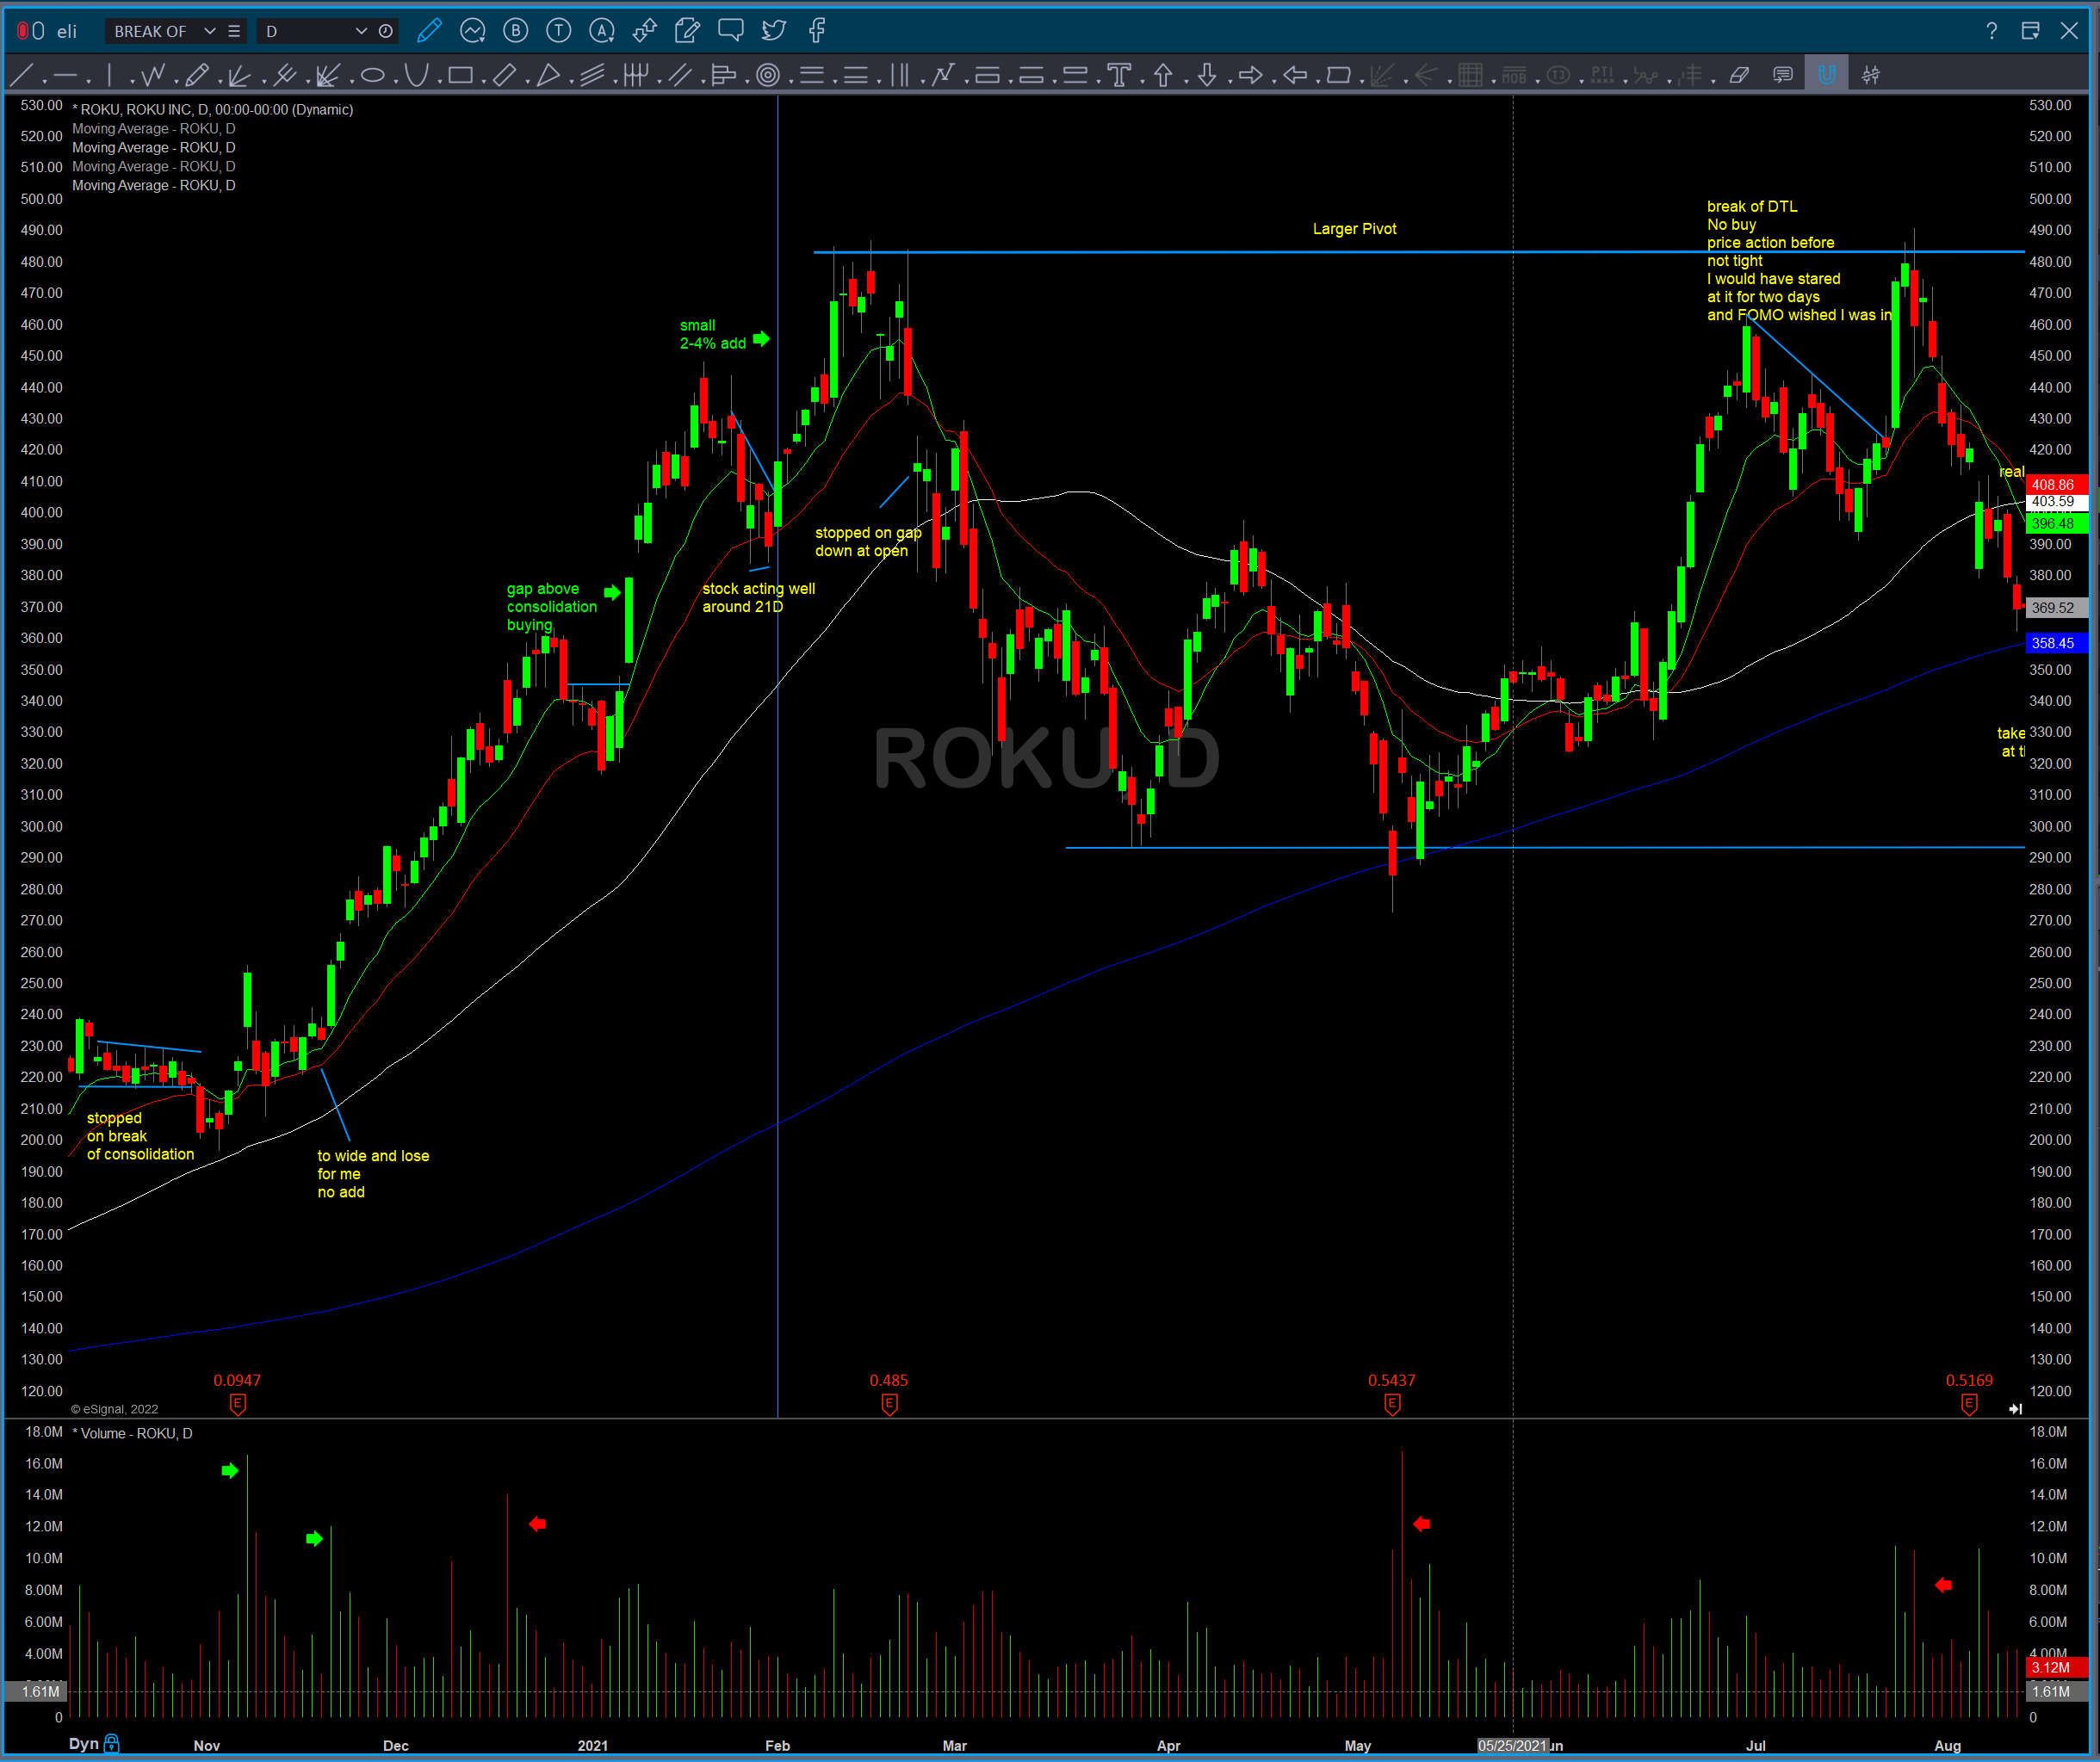The image size is (2100, 1762).
Task: Click the 05/25/2021 date cursor label
Action: pos(1513,1746)
